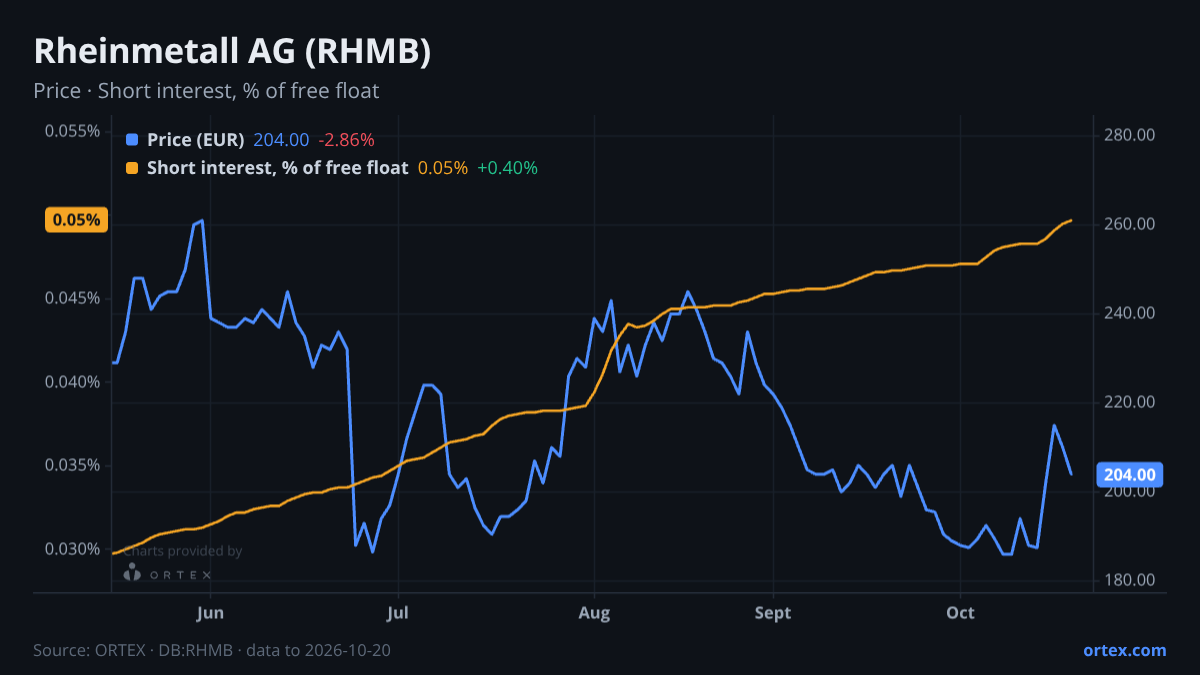Viewport: 1200px width, 675px height.
Task: Click the +0.40% short interest change value
Action: 507,168
